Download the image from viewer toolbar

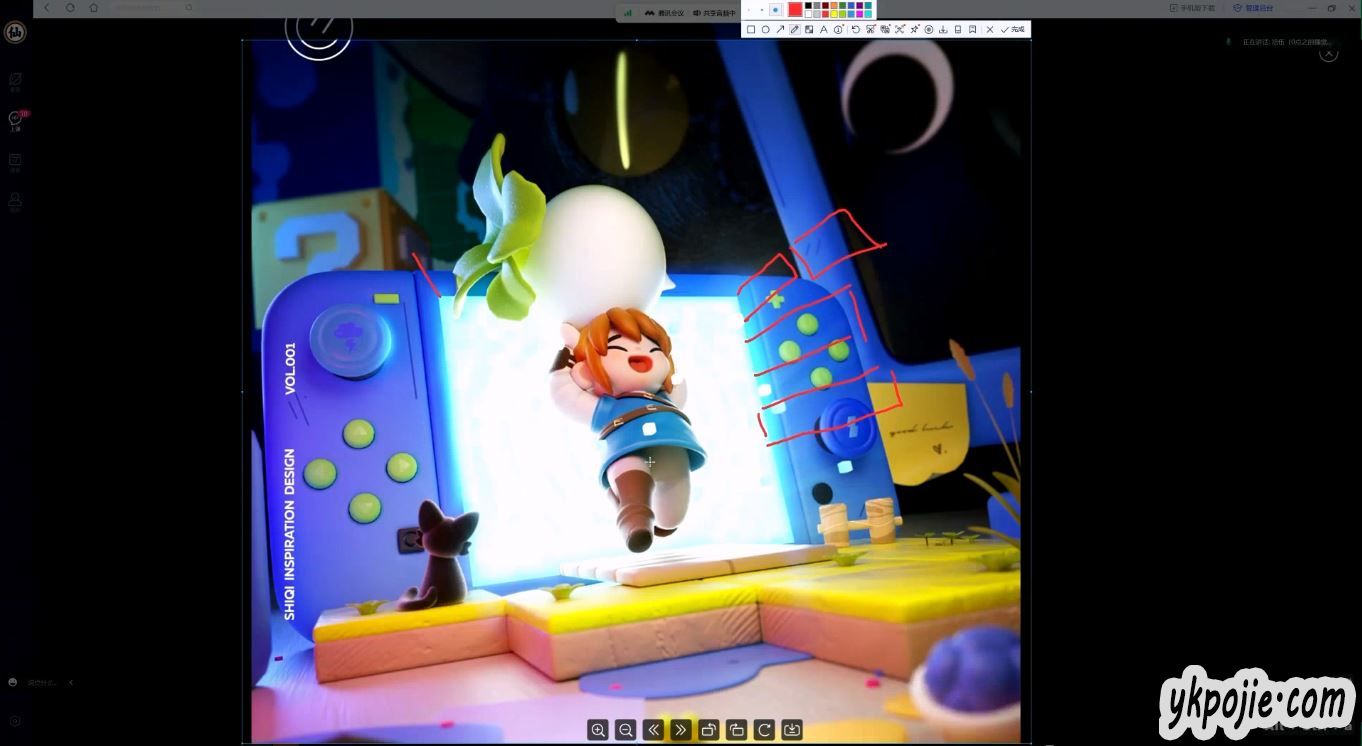(x=791, y=729)
